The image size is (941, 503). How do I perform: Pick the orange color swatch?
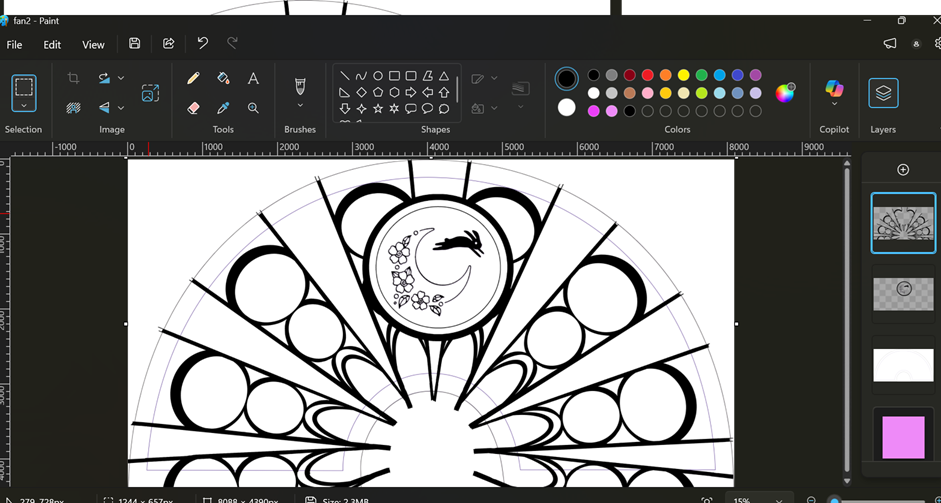point(666,75)
